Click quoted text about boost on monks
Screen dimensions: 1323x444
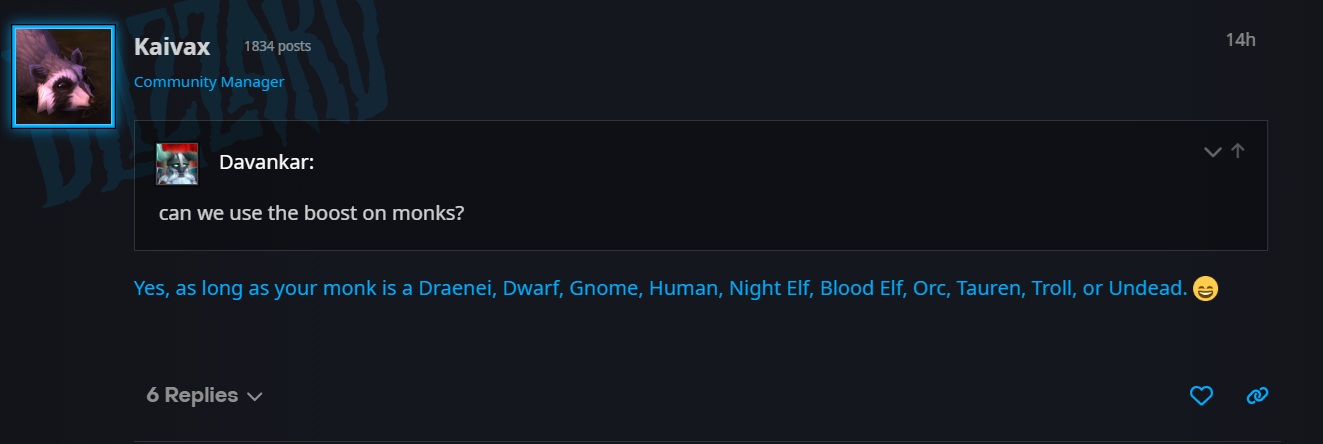tap(311, 214)
